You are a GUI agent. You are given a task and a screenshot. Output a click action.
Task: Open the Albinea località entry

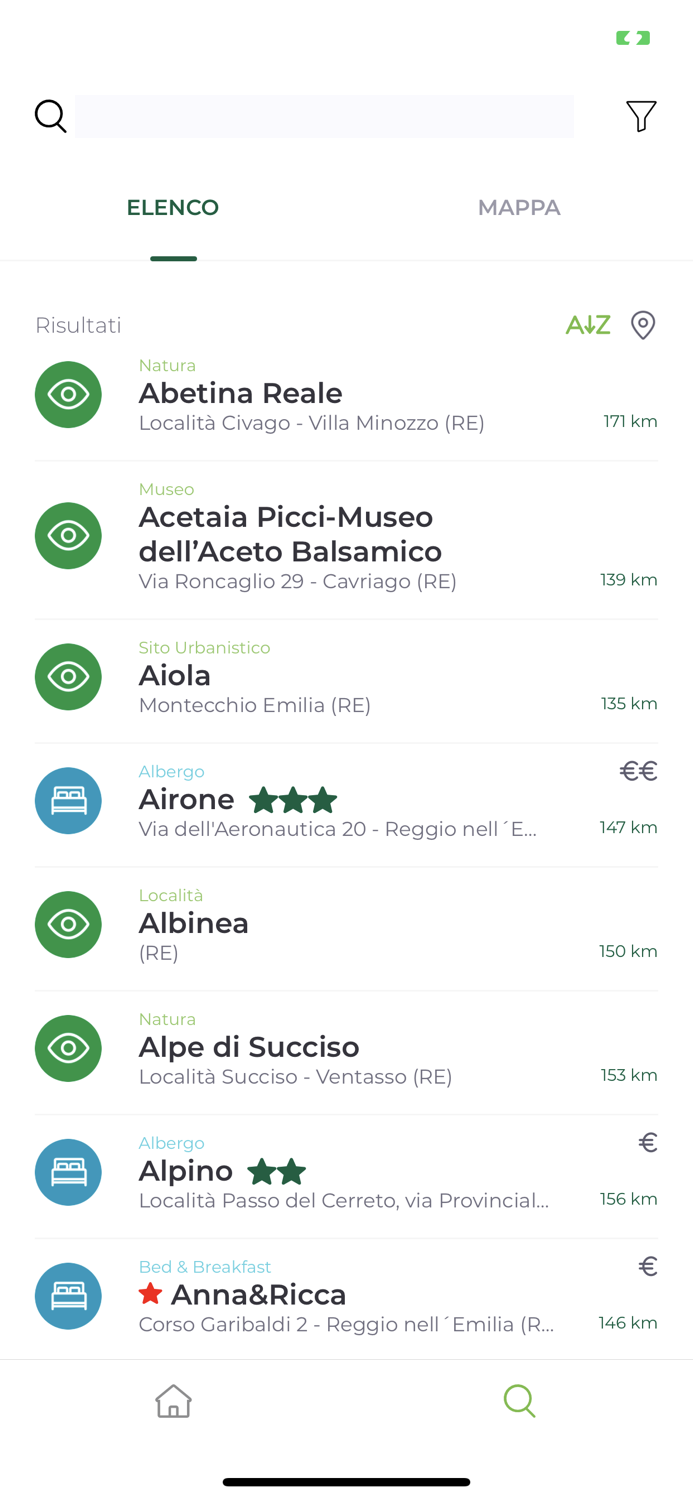click(x=194, y=923)
